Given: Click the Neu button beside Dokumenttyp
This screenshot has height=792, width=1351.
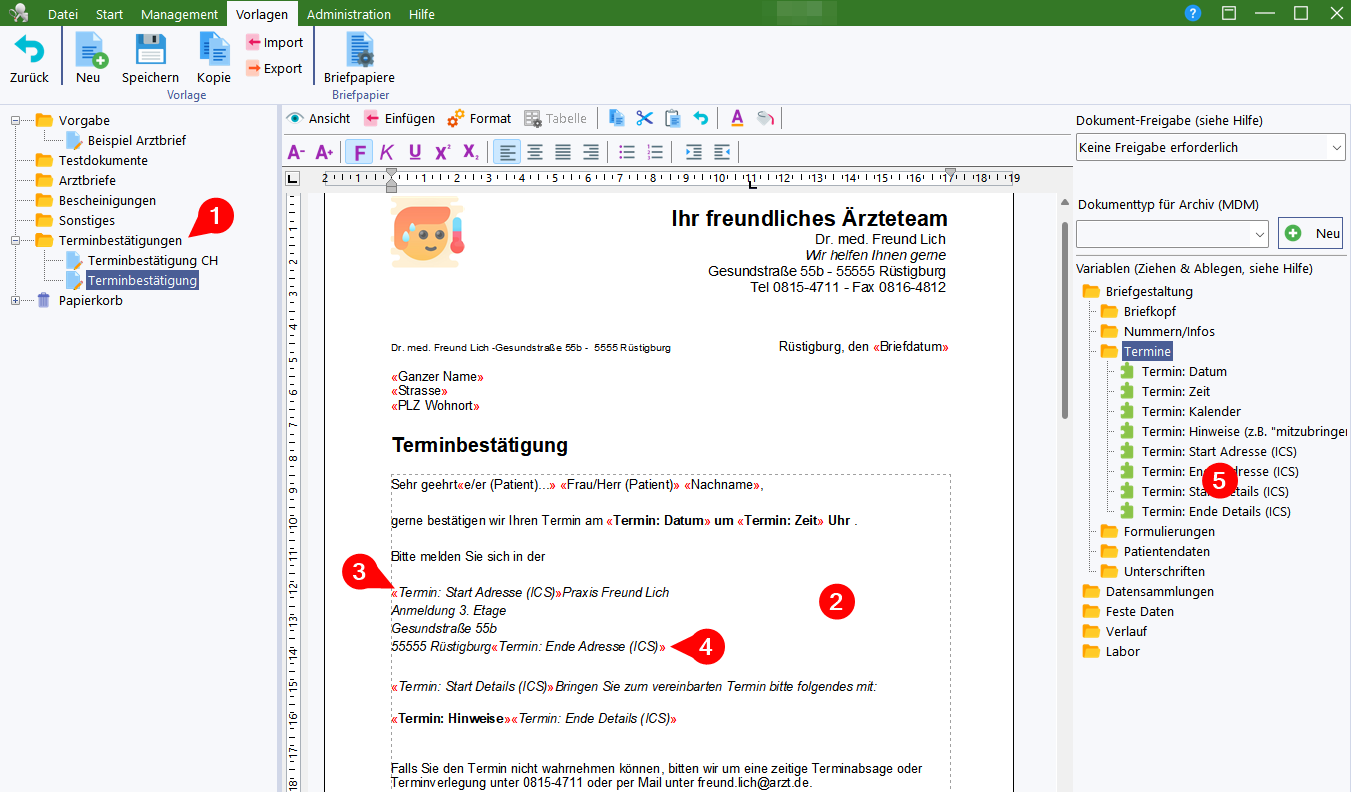Looking at the screenshot, I should 1311,233.
